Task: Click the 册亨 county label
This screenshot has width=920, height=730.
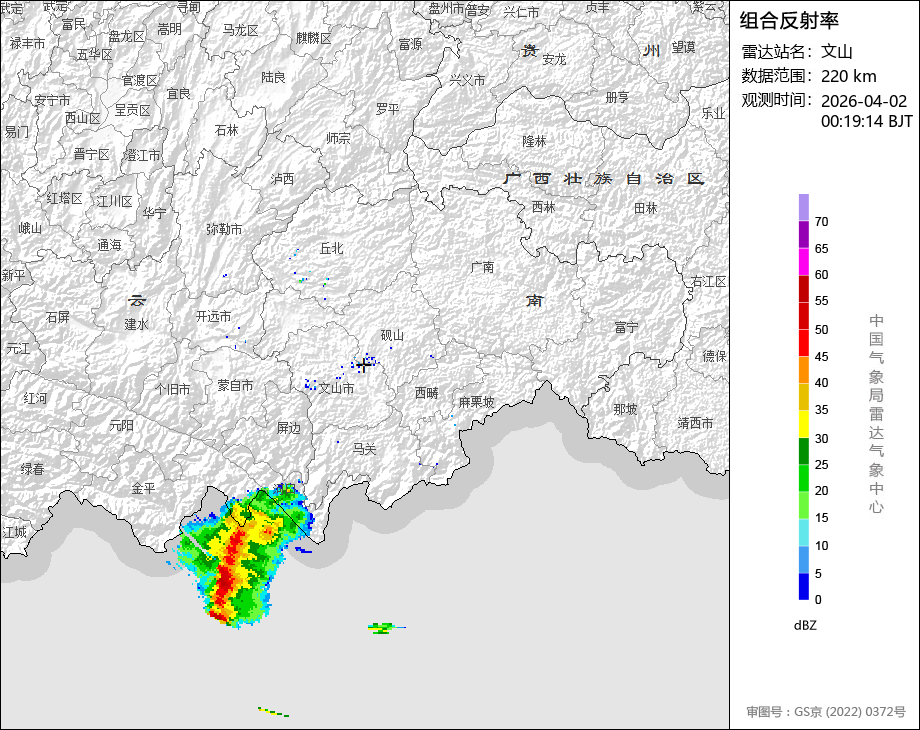Action: (618, 97)
